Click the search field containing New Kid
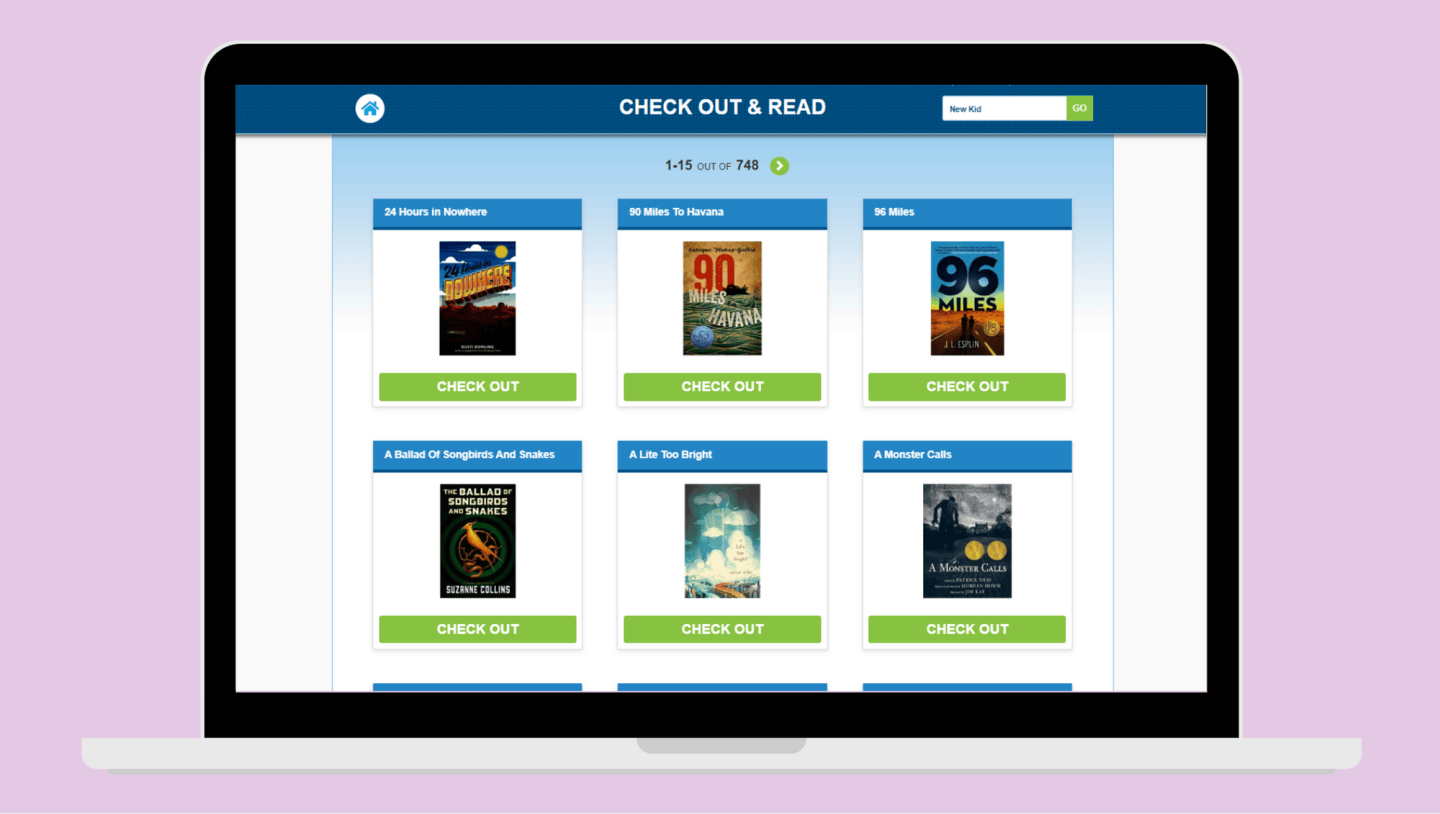Image resolution: width=1440 pixels, height=814 pixels. [x=1004, y=109]
